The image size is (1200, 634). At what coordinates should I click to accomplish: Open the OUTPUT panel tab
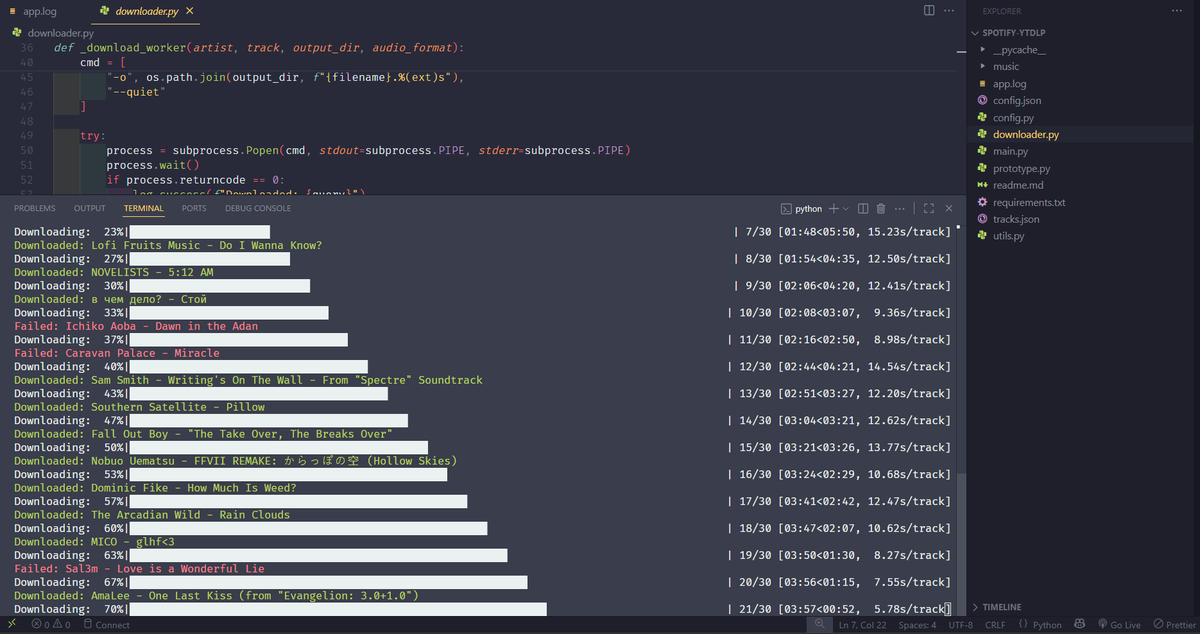point(89,208)
